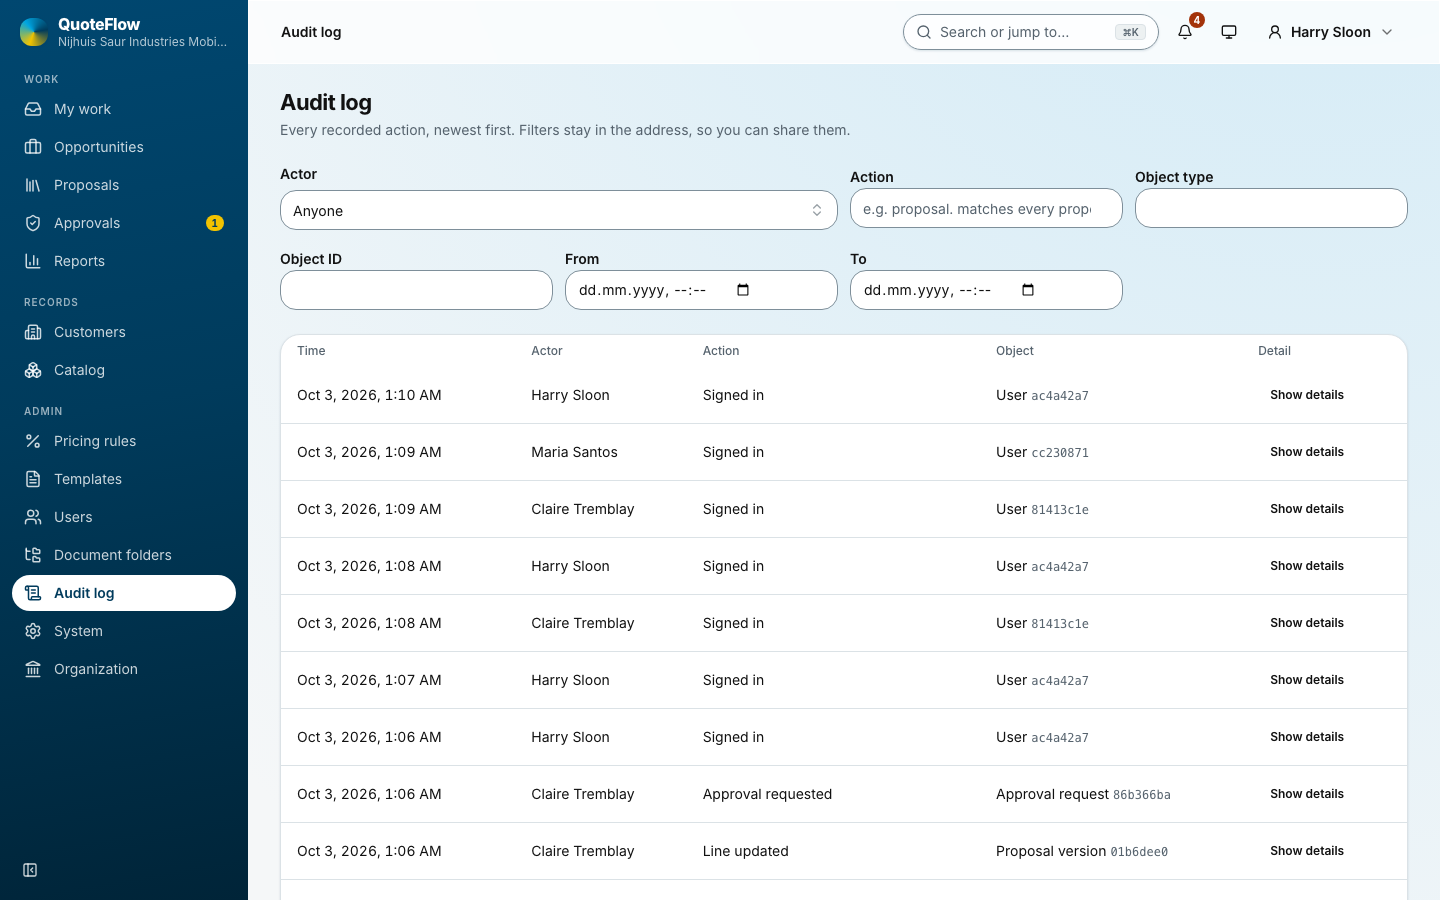Click the Time column header
The width and height of the screenshot is (1440, 900).
[311, 351]
